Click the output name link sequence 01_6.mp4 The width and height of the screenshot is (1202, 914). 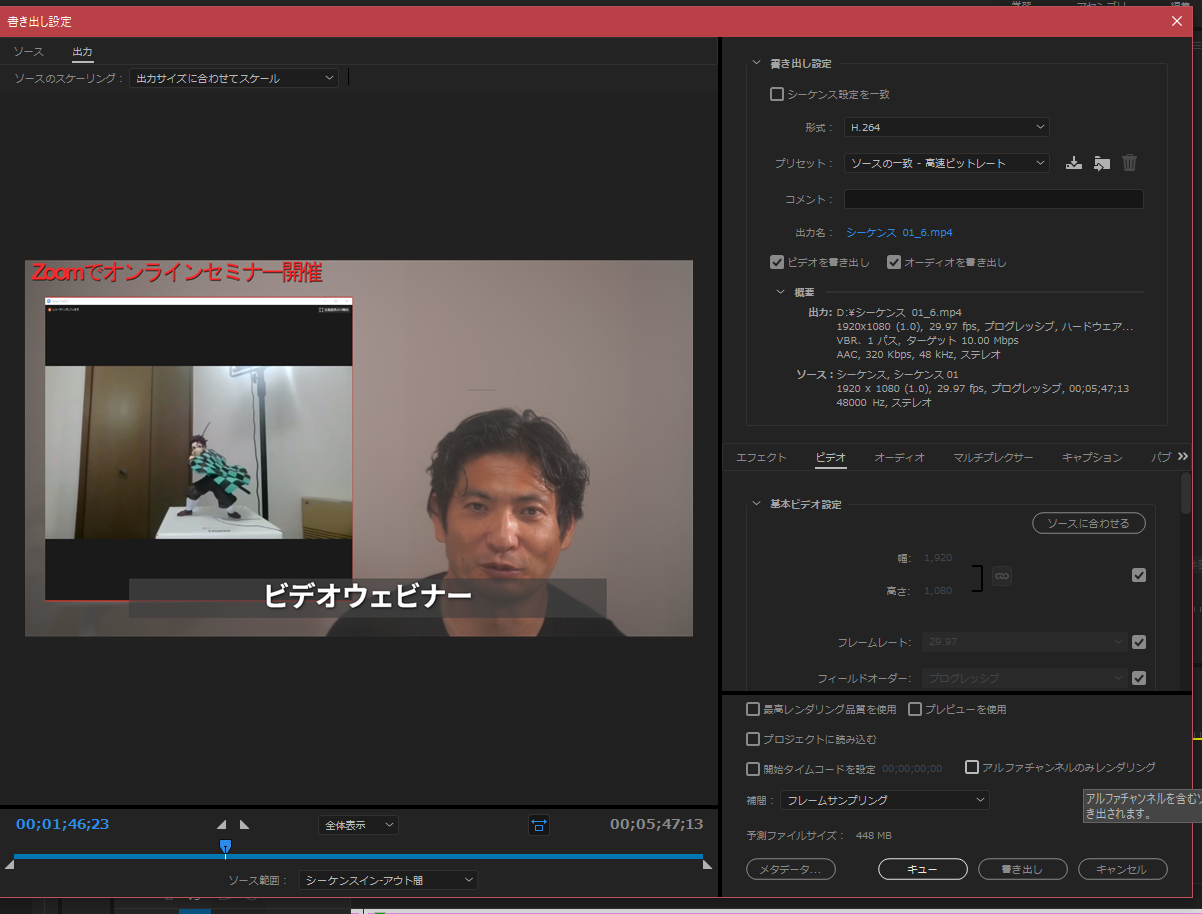(899, 232)
